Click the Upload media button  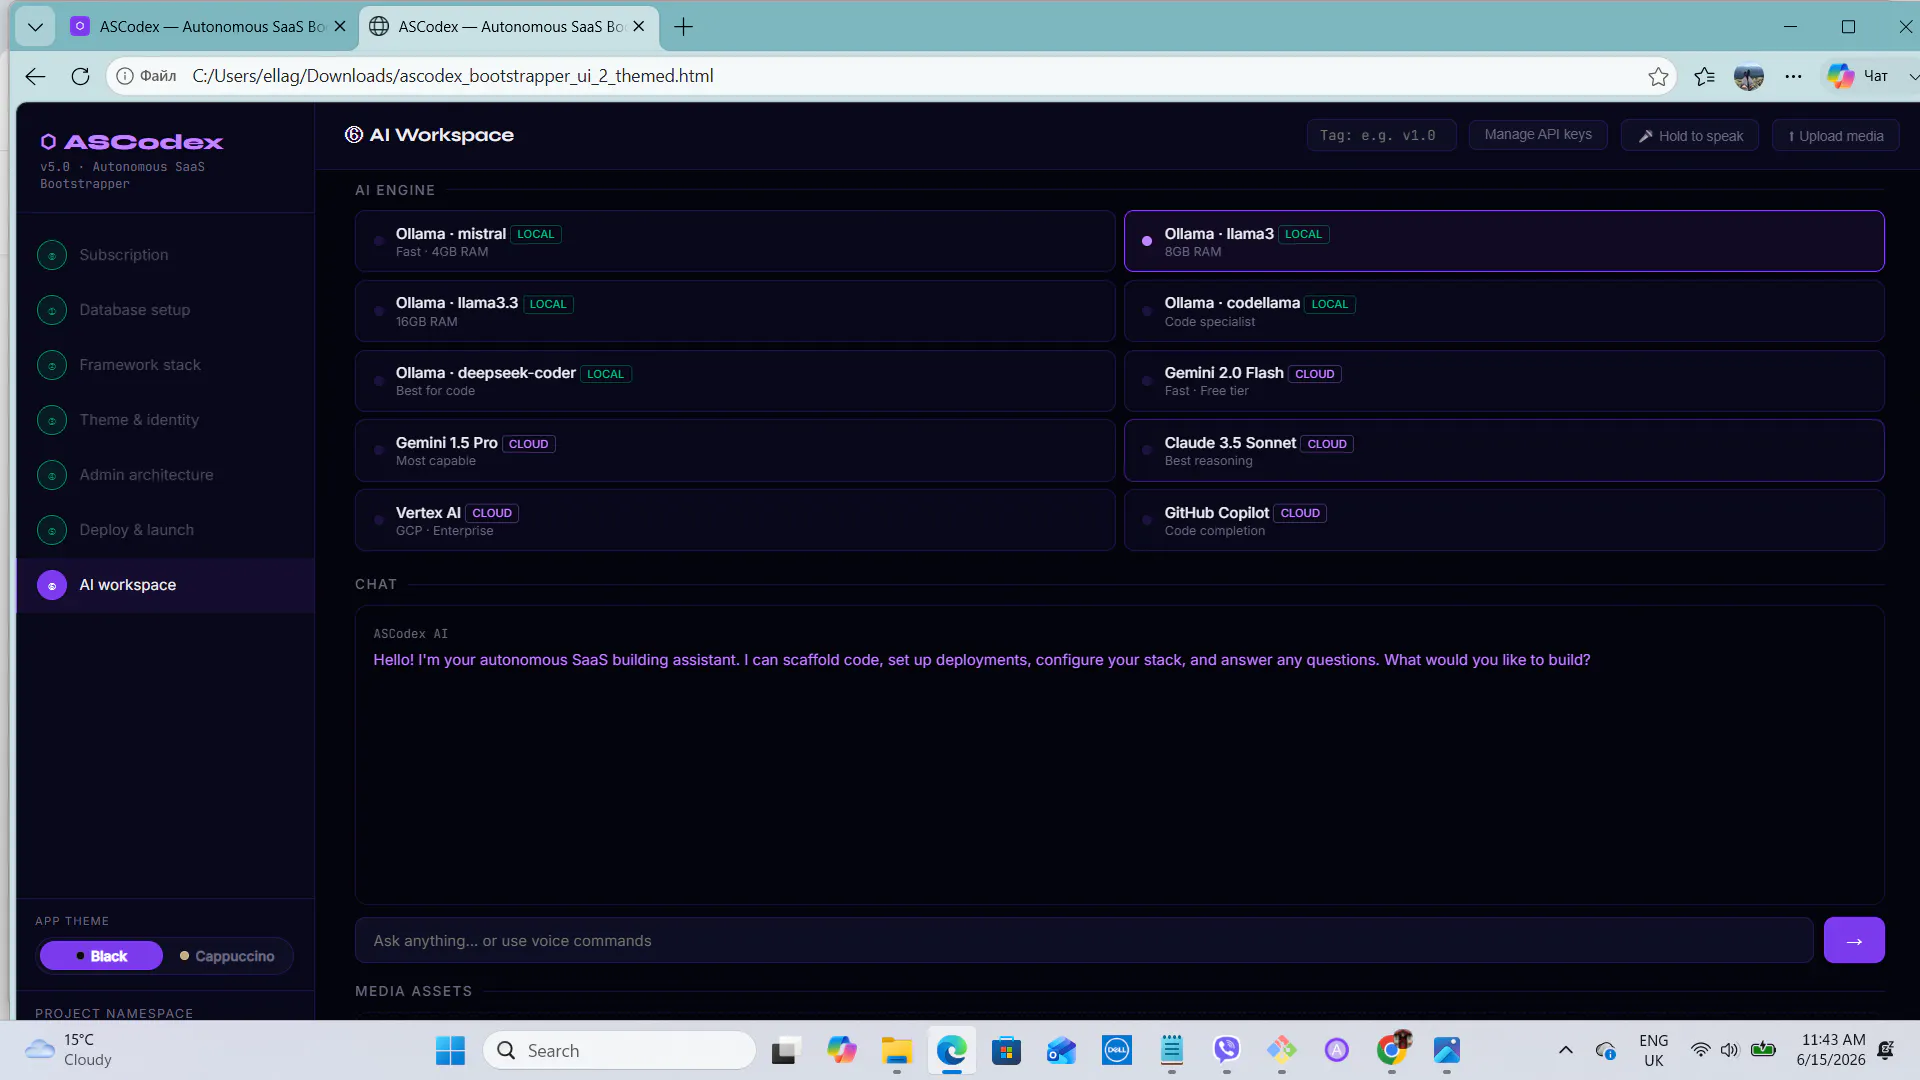1836,136
